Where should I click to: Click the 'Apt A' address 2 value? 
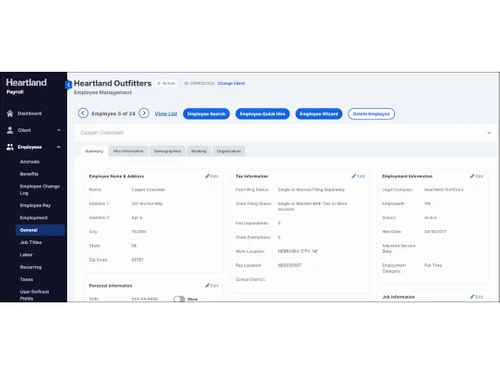(137, 218)
